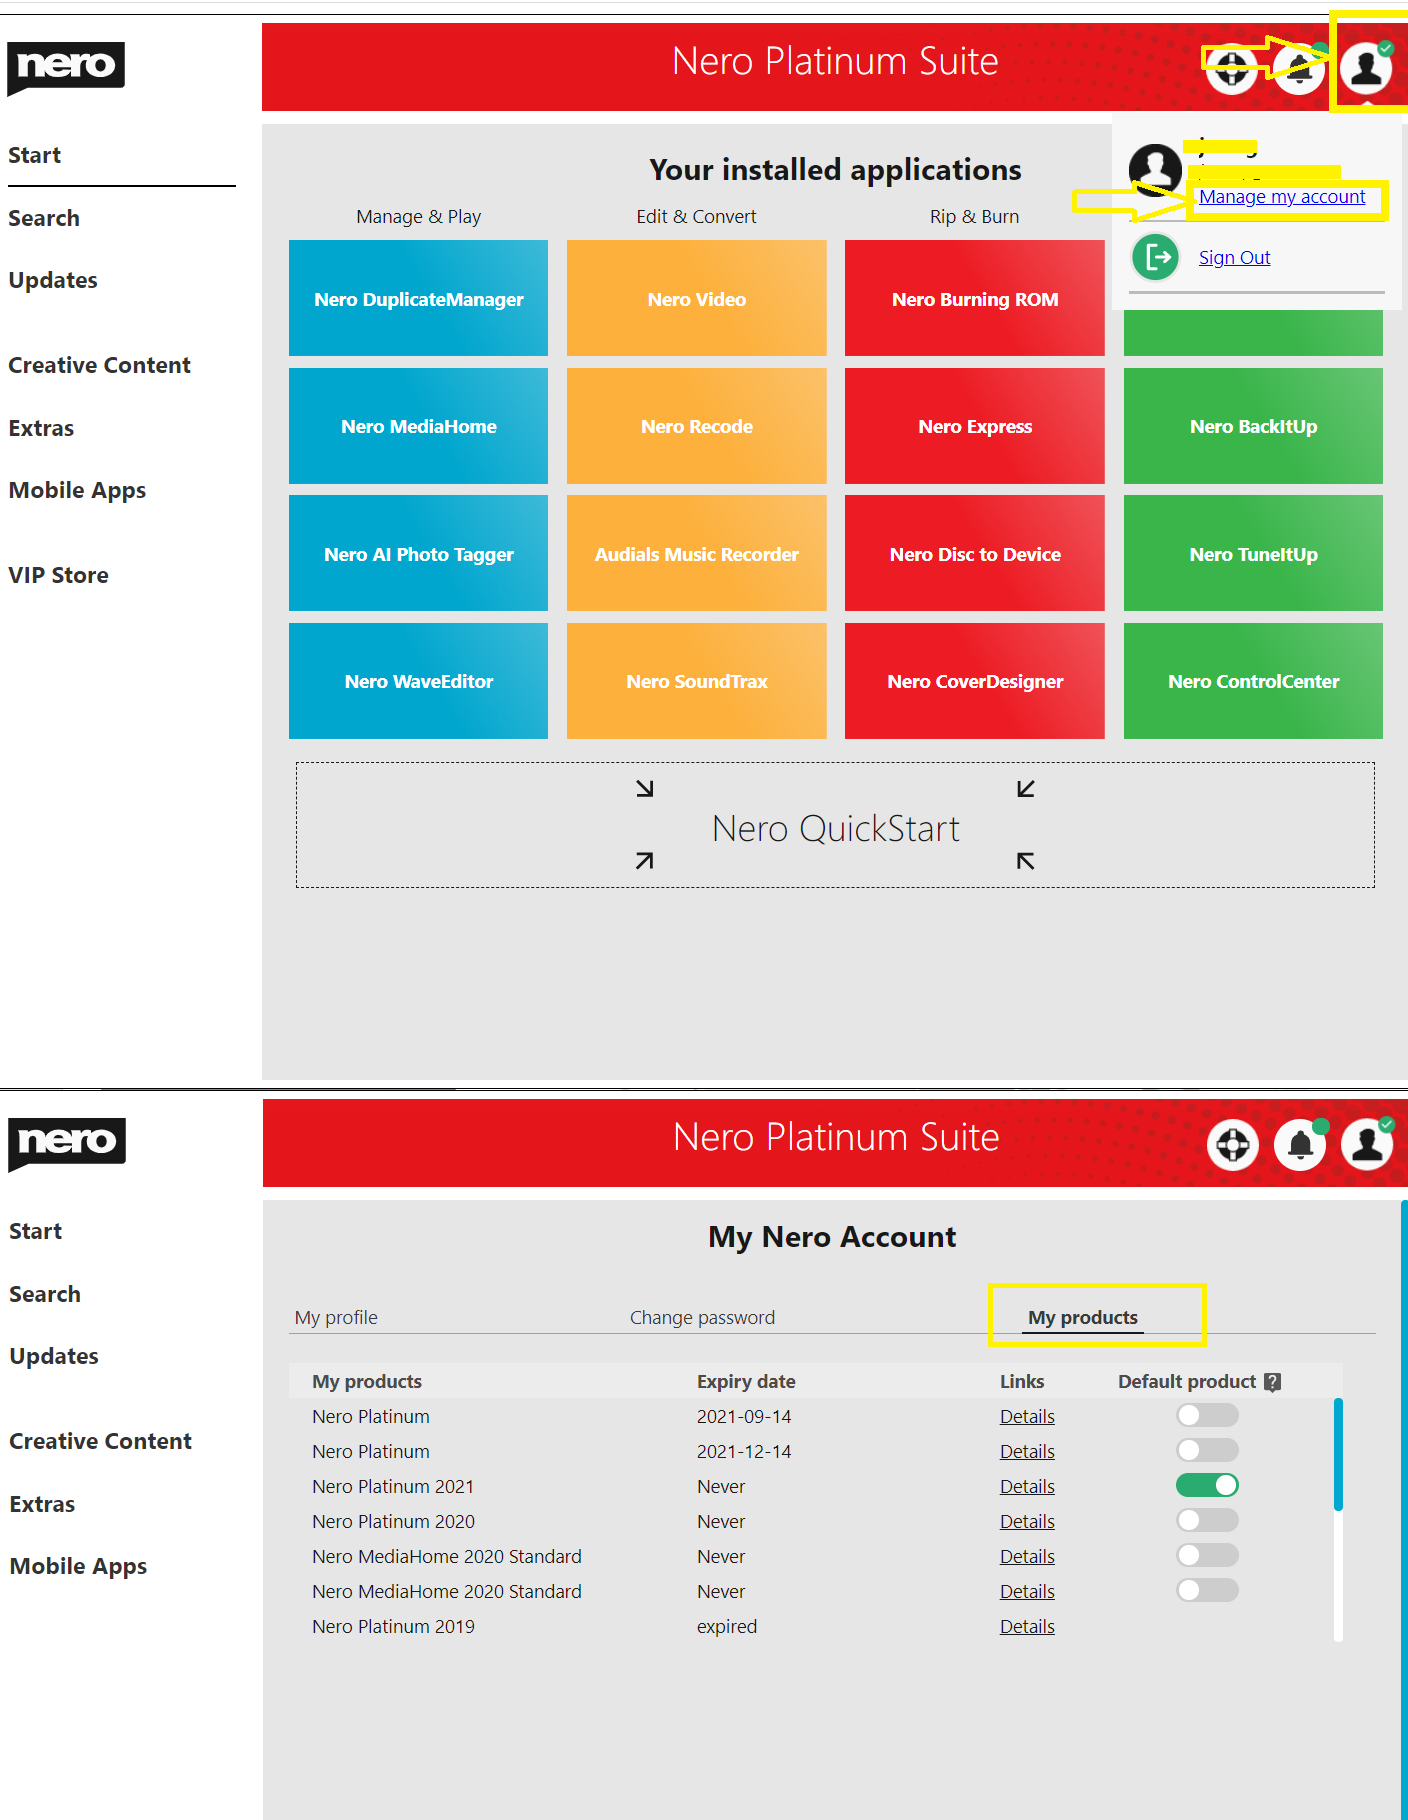Click Manage my account link
The image size is (1408, 1820).
[x=1282, y=197]
